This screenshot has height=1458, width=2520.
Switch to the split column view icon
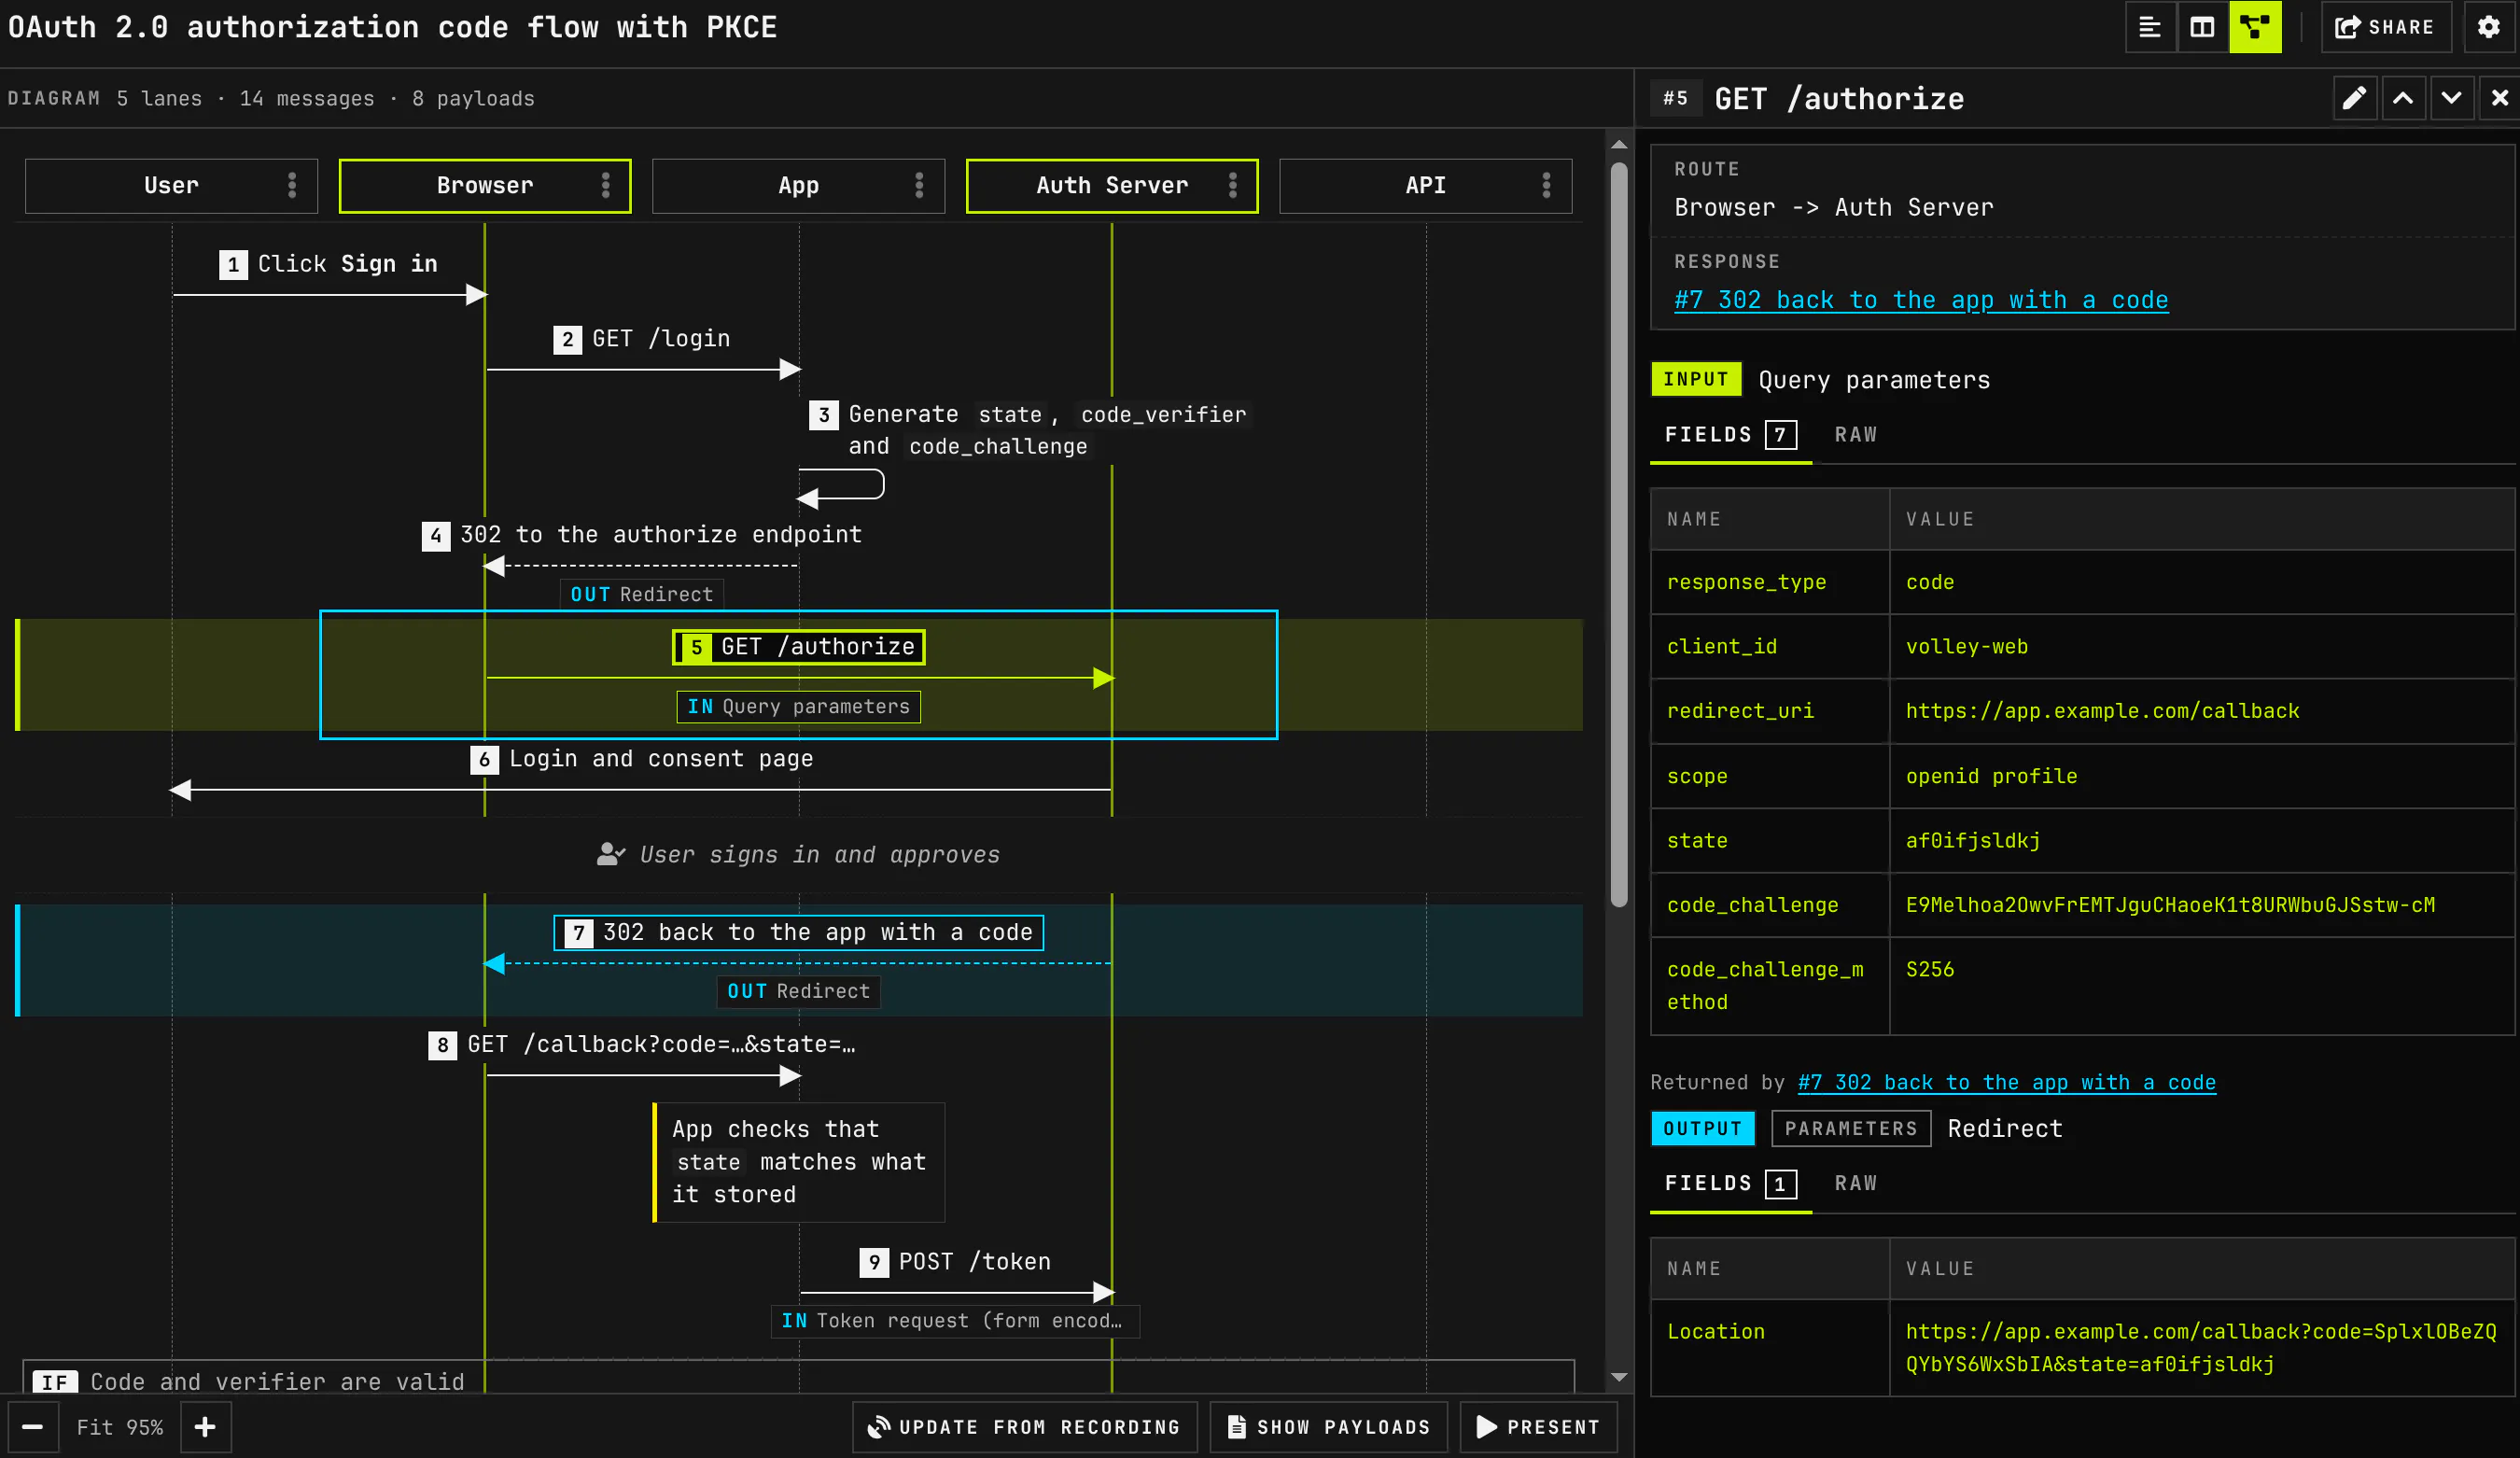pyautogui.click(x=2202, y=27)
